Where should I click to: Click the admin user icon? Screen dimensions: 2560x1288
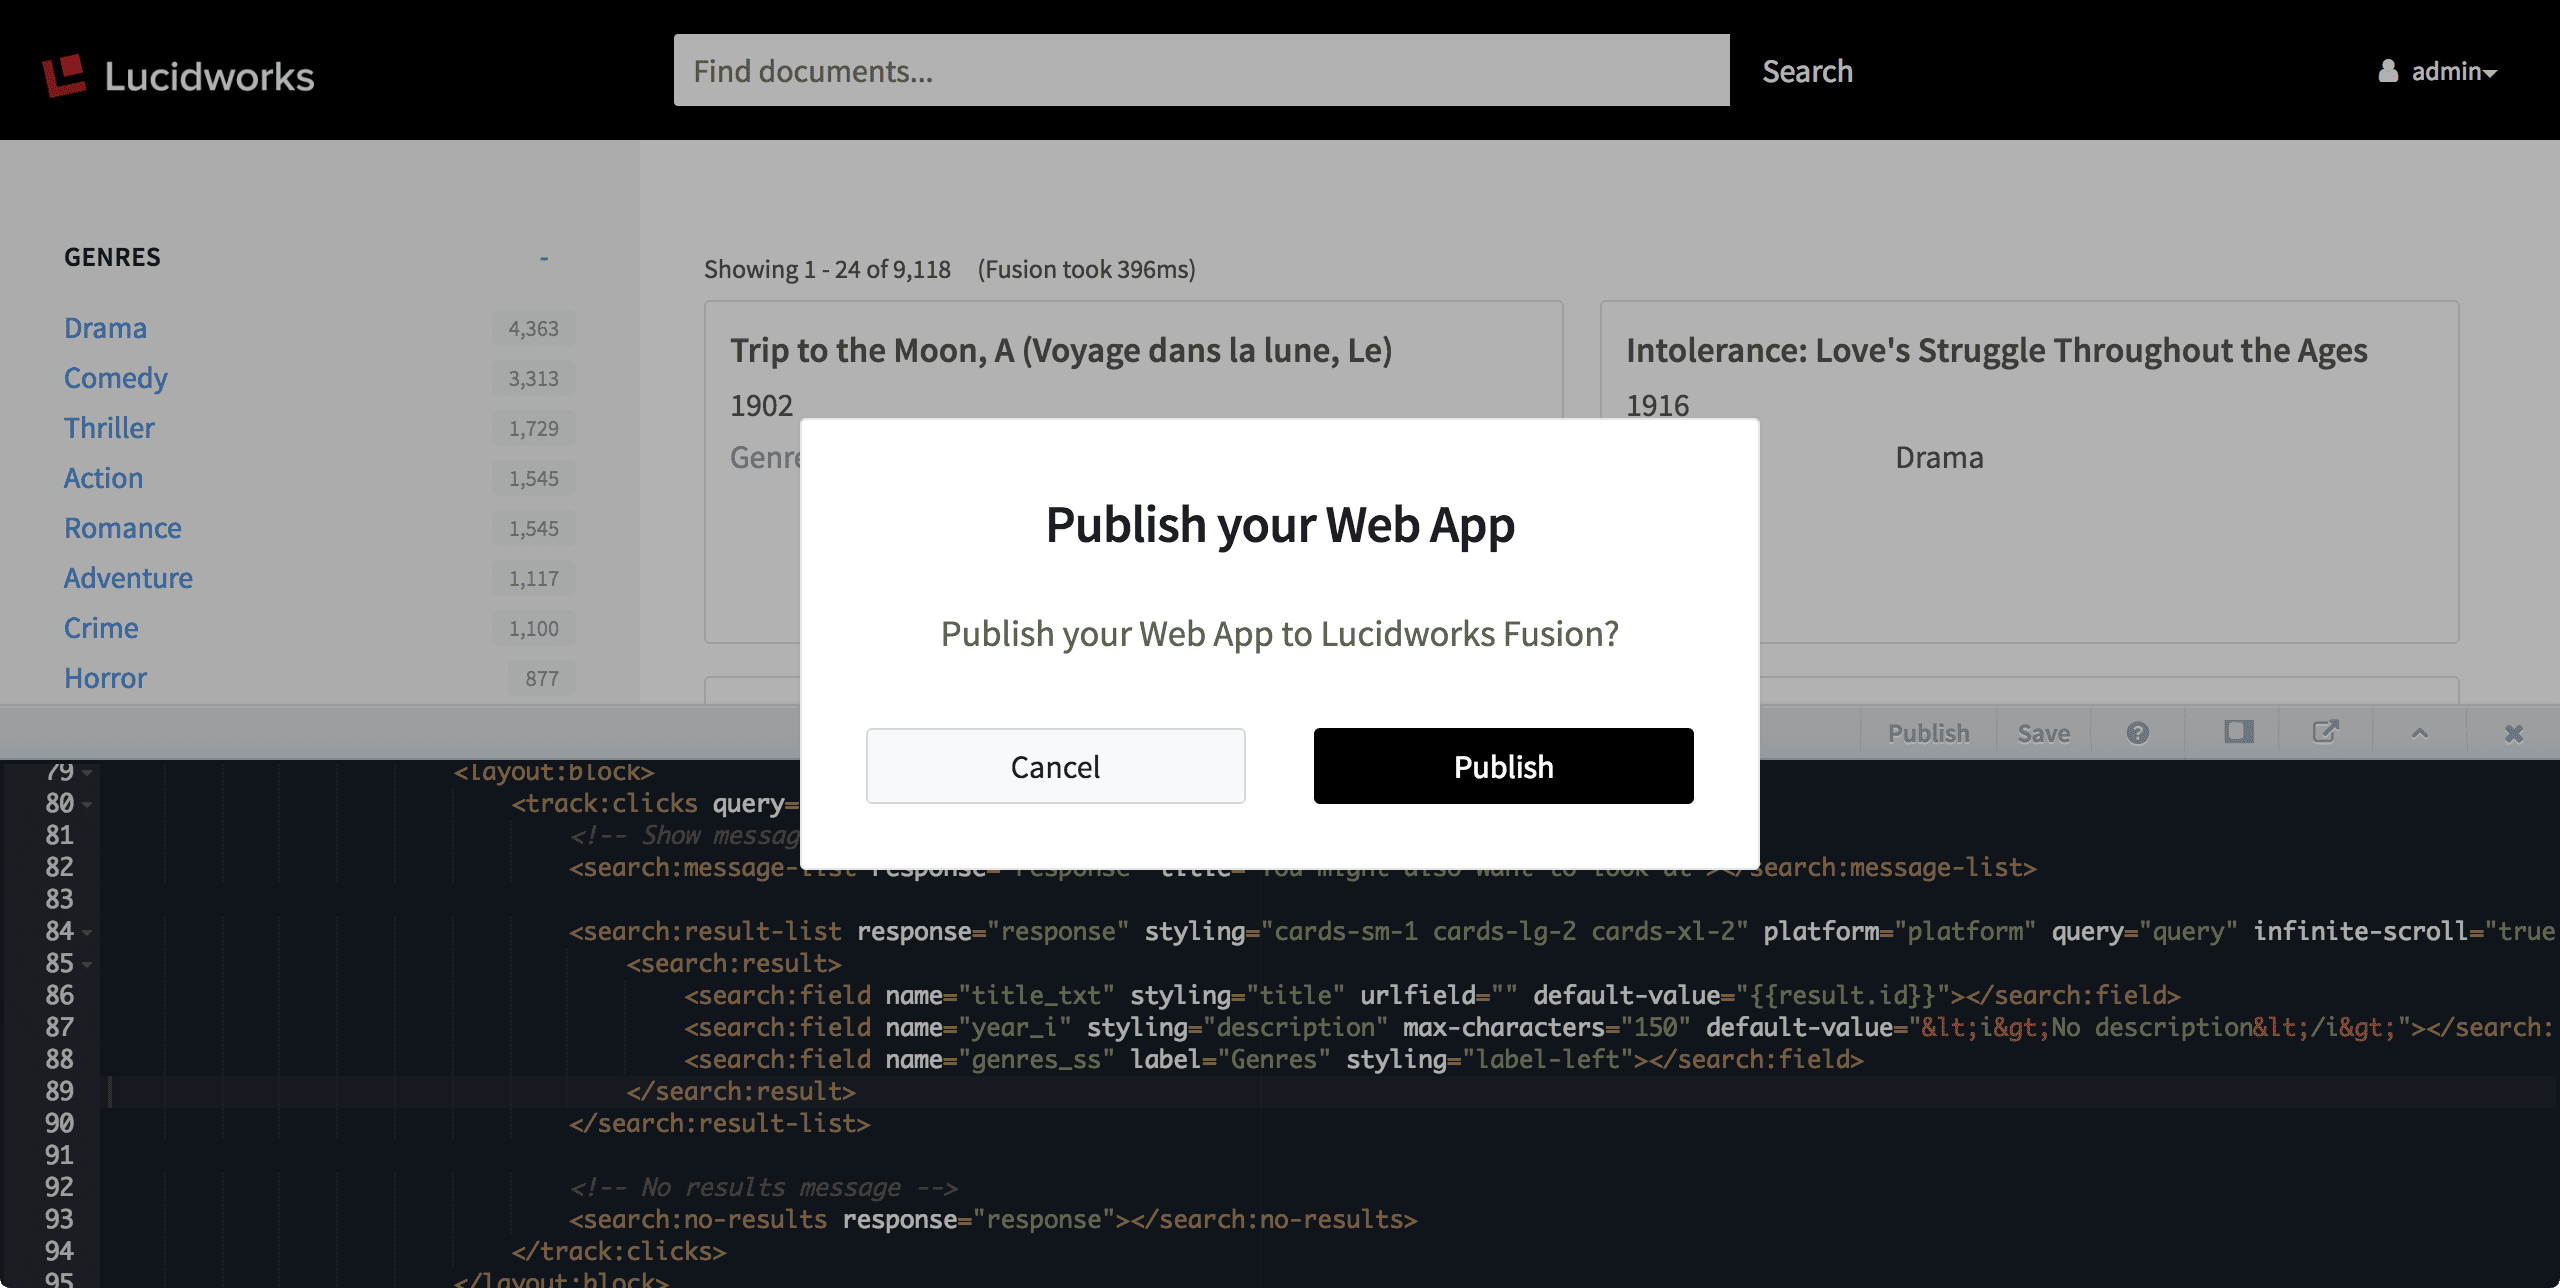(x=2388, y=71)
